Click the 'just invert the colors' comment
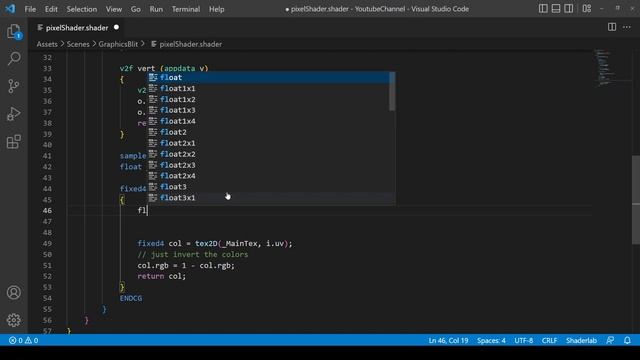Screen dimensions: 640x360 click(193, 255)
